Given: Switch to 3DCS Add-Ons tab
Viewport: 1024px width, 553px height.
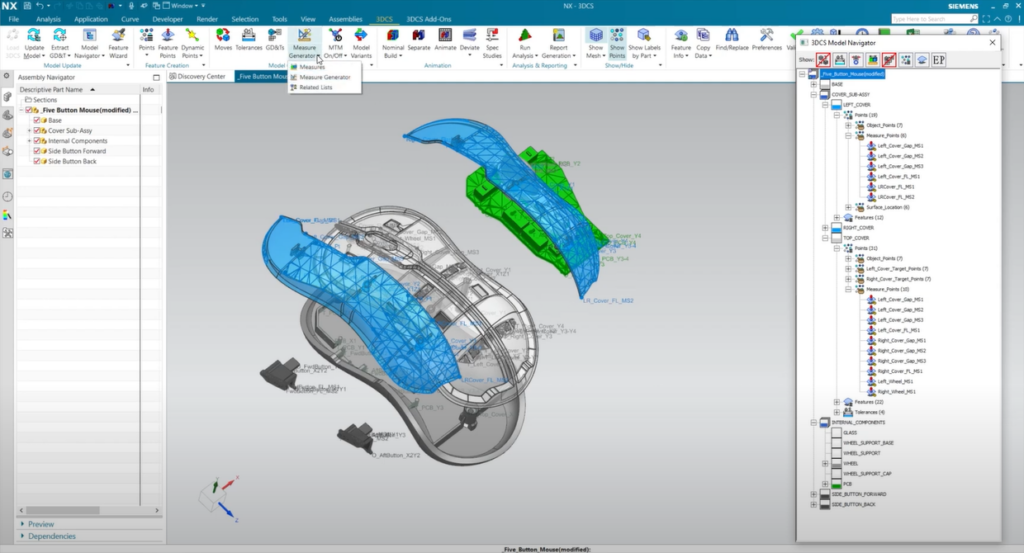Looking at the screenshot, I should coord(428,19).
